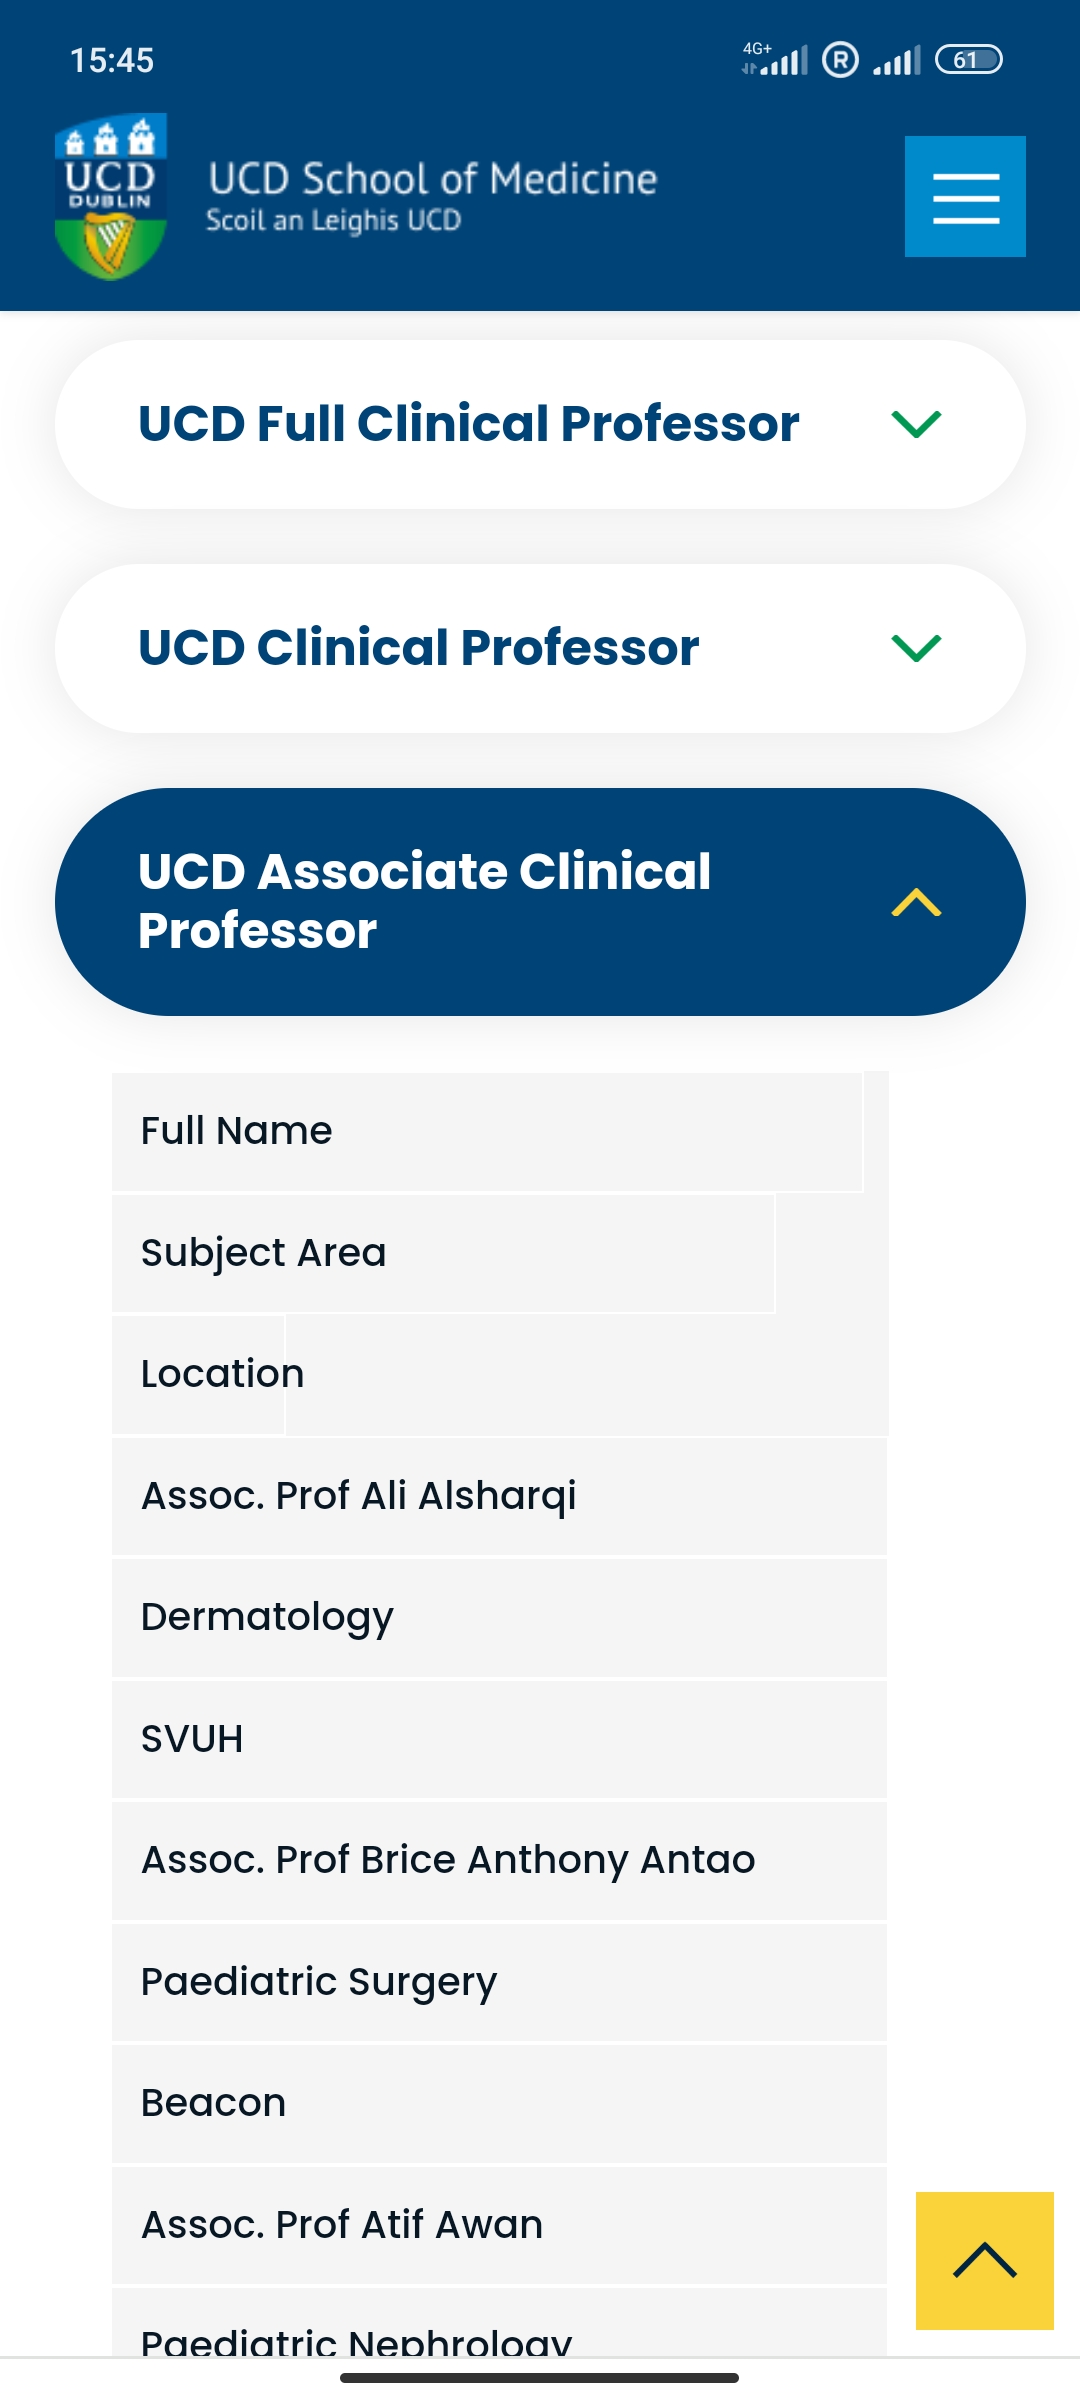Tap the yellow back-to-top arrow button
The image size is (1080, 2400).
point(985,2261)
